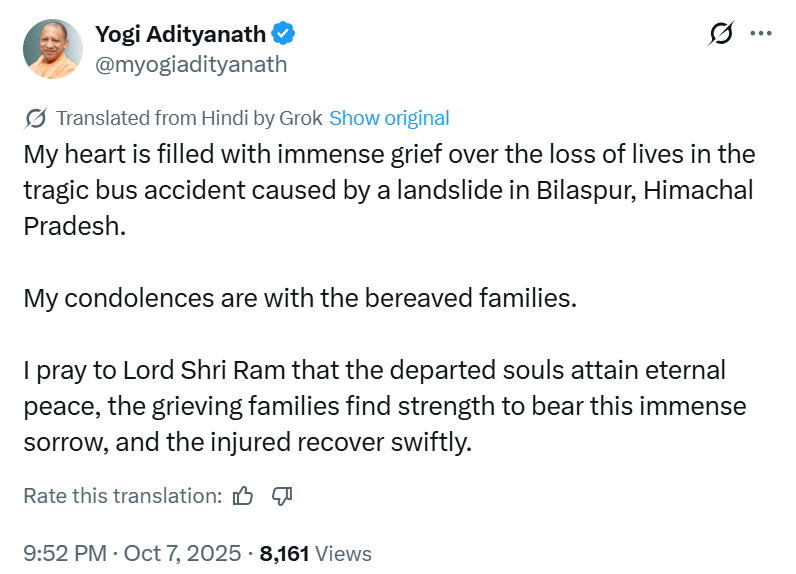Viewport: 796px width, 574px height.
Task: Click the Grok icon at top right
Action: click(x=720, y=34)
